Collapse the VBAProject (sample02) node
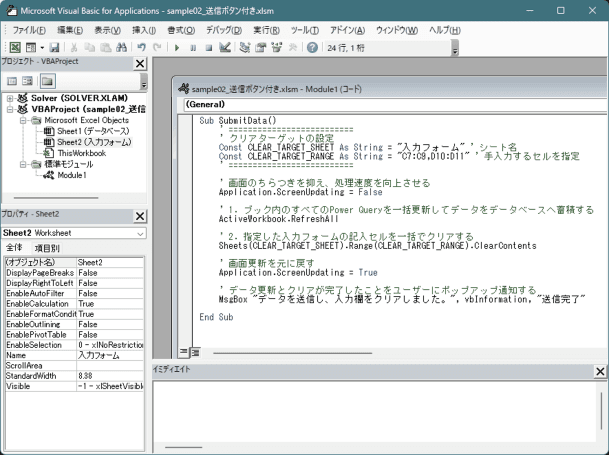 coord(10,109)
